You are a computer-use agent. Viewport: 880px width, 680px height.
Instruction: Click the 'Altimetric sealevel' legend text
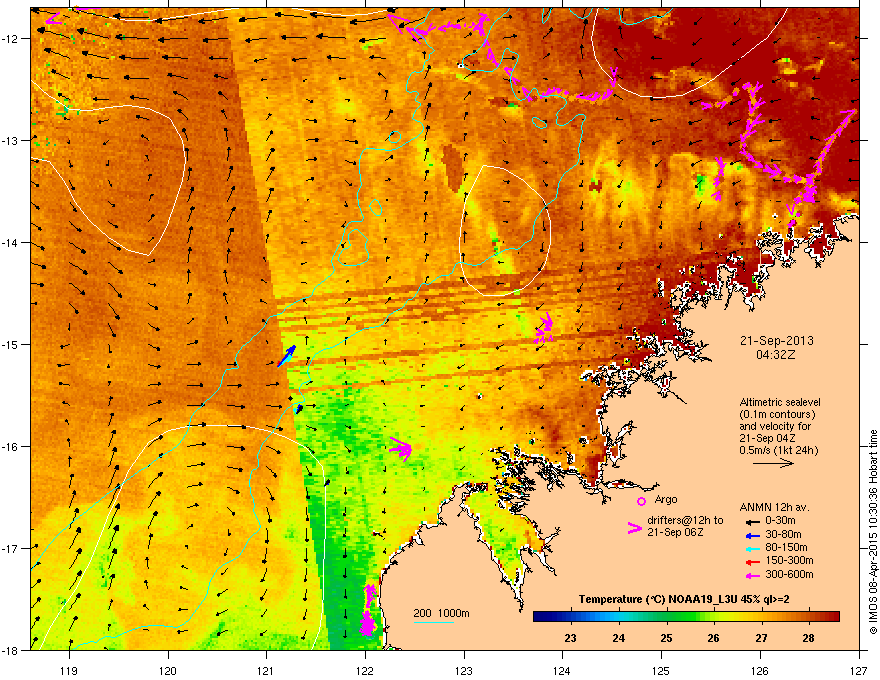coord(780,402)
